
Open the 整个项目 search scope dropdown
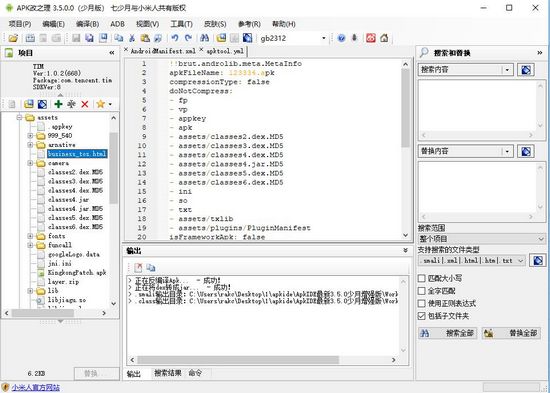coord(482,239)
